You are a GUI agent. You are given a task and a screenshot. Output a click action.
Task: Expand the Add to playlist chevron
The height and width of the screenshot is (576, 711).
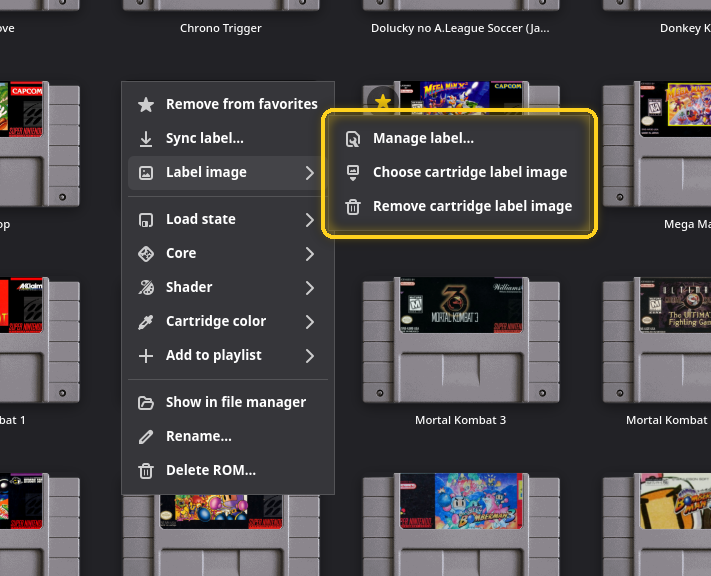tap(310, 356)
